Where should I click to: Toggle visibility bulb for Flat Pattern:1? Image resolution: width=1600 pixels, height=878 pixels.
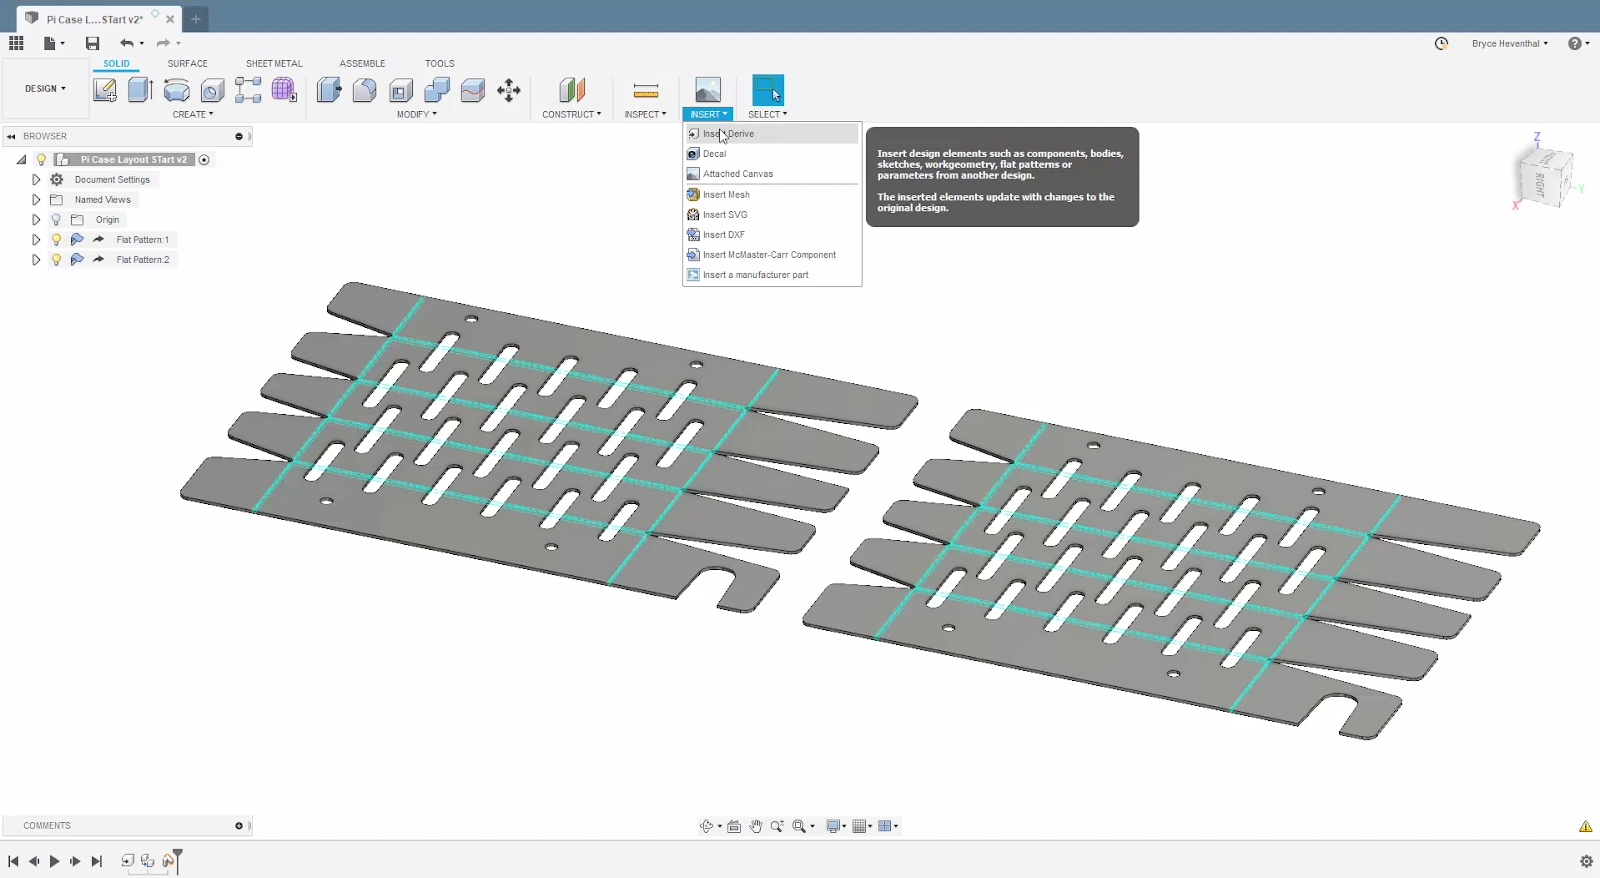pos(56,240)
